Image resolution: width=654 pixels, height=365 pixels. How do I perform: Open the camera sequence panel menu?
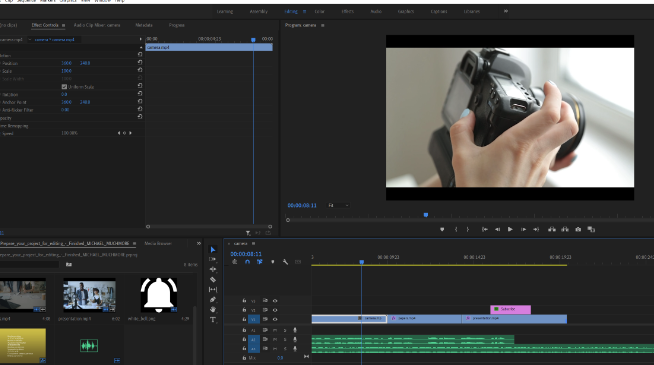[253, 244]
